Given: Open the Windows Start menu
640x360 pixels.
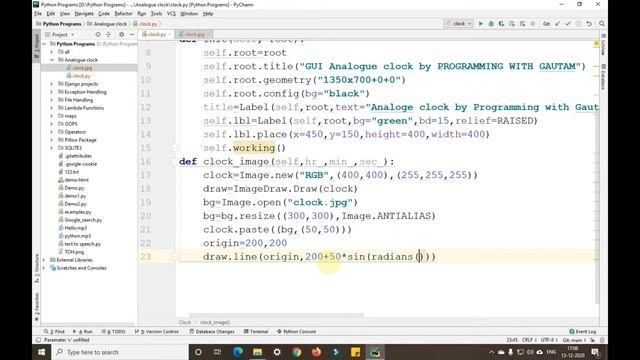Looking at the screenshot, I should pyautogui.click(x=42, y=352).
